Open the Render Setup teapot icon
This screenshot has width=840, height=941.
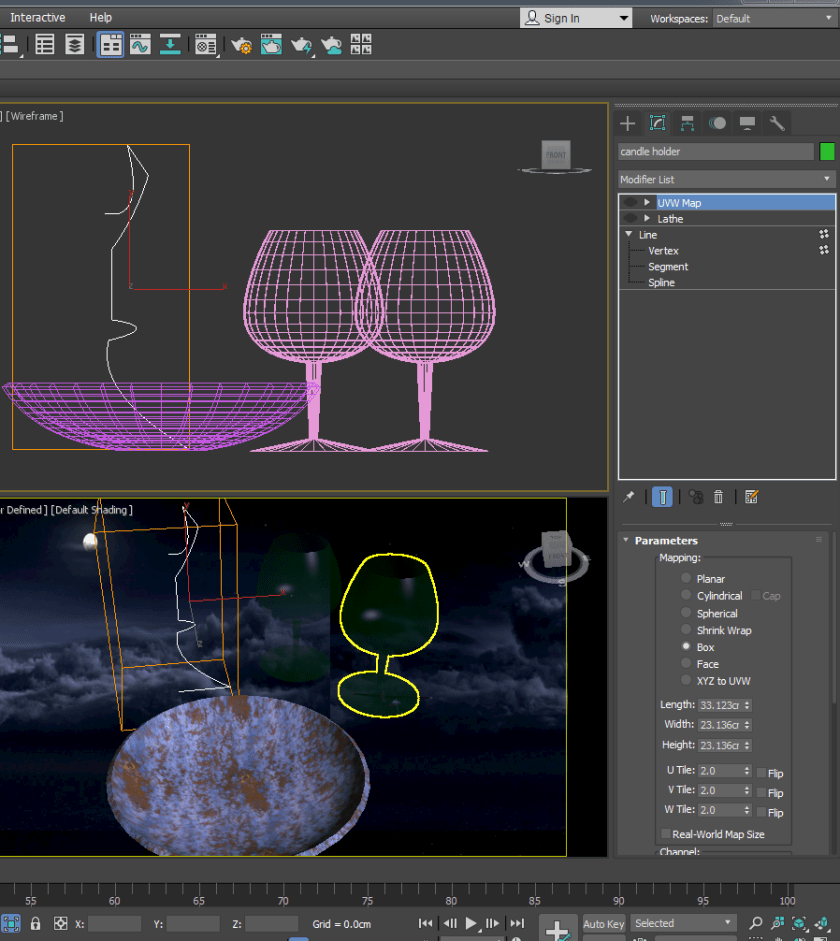pos(241,45)
